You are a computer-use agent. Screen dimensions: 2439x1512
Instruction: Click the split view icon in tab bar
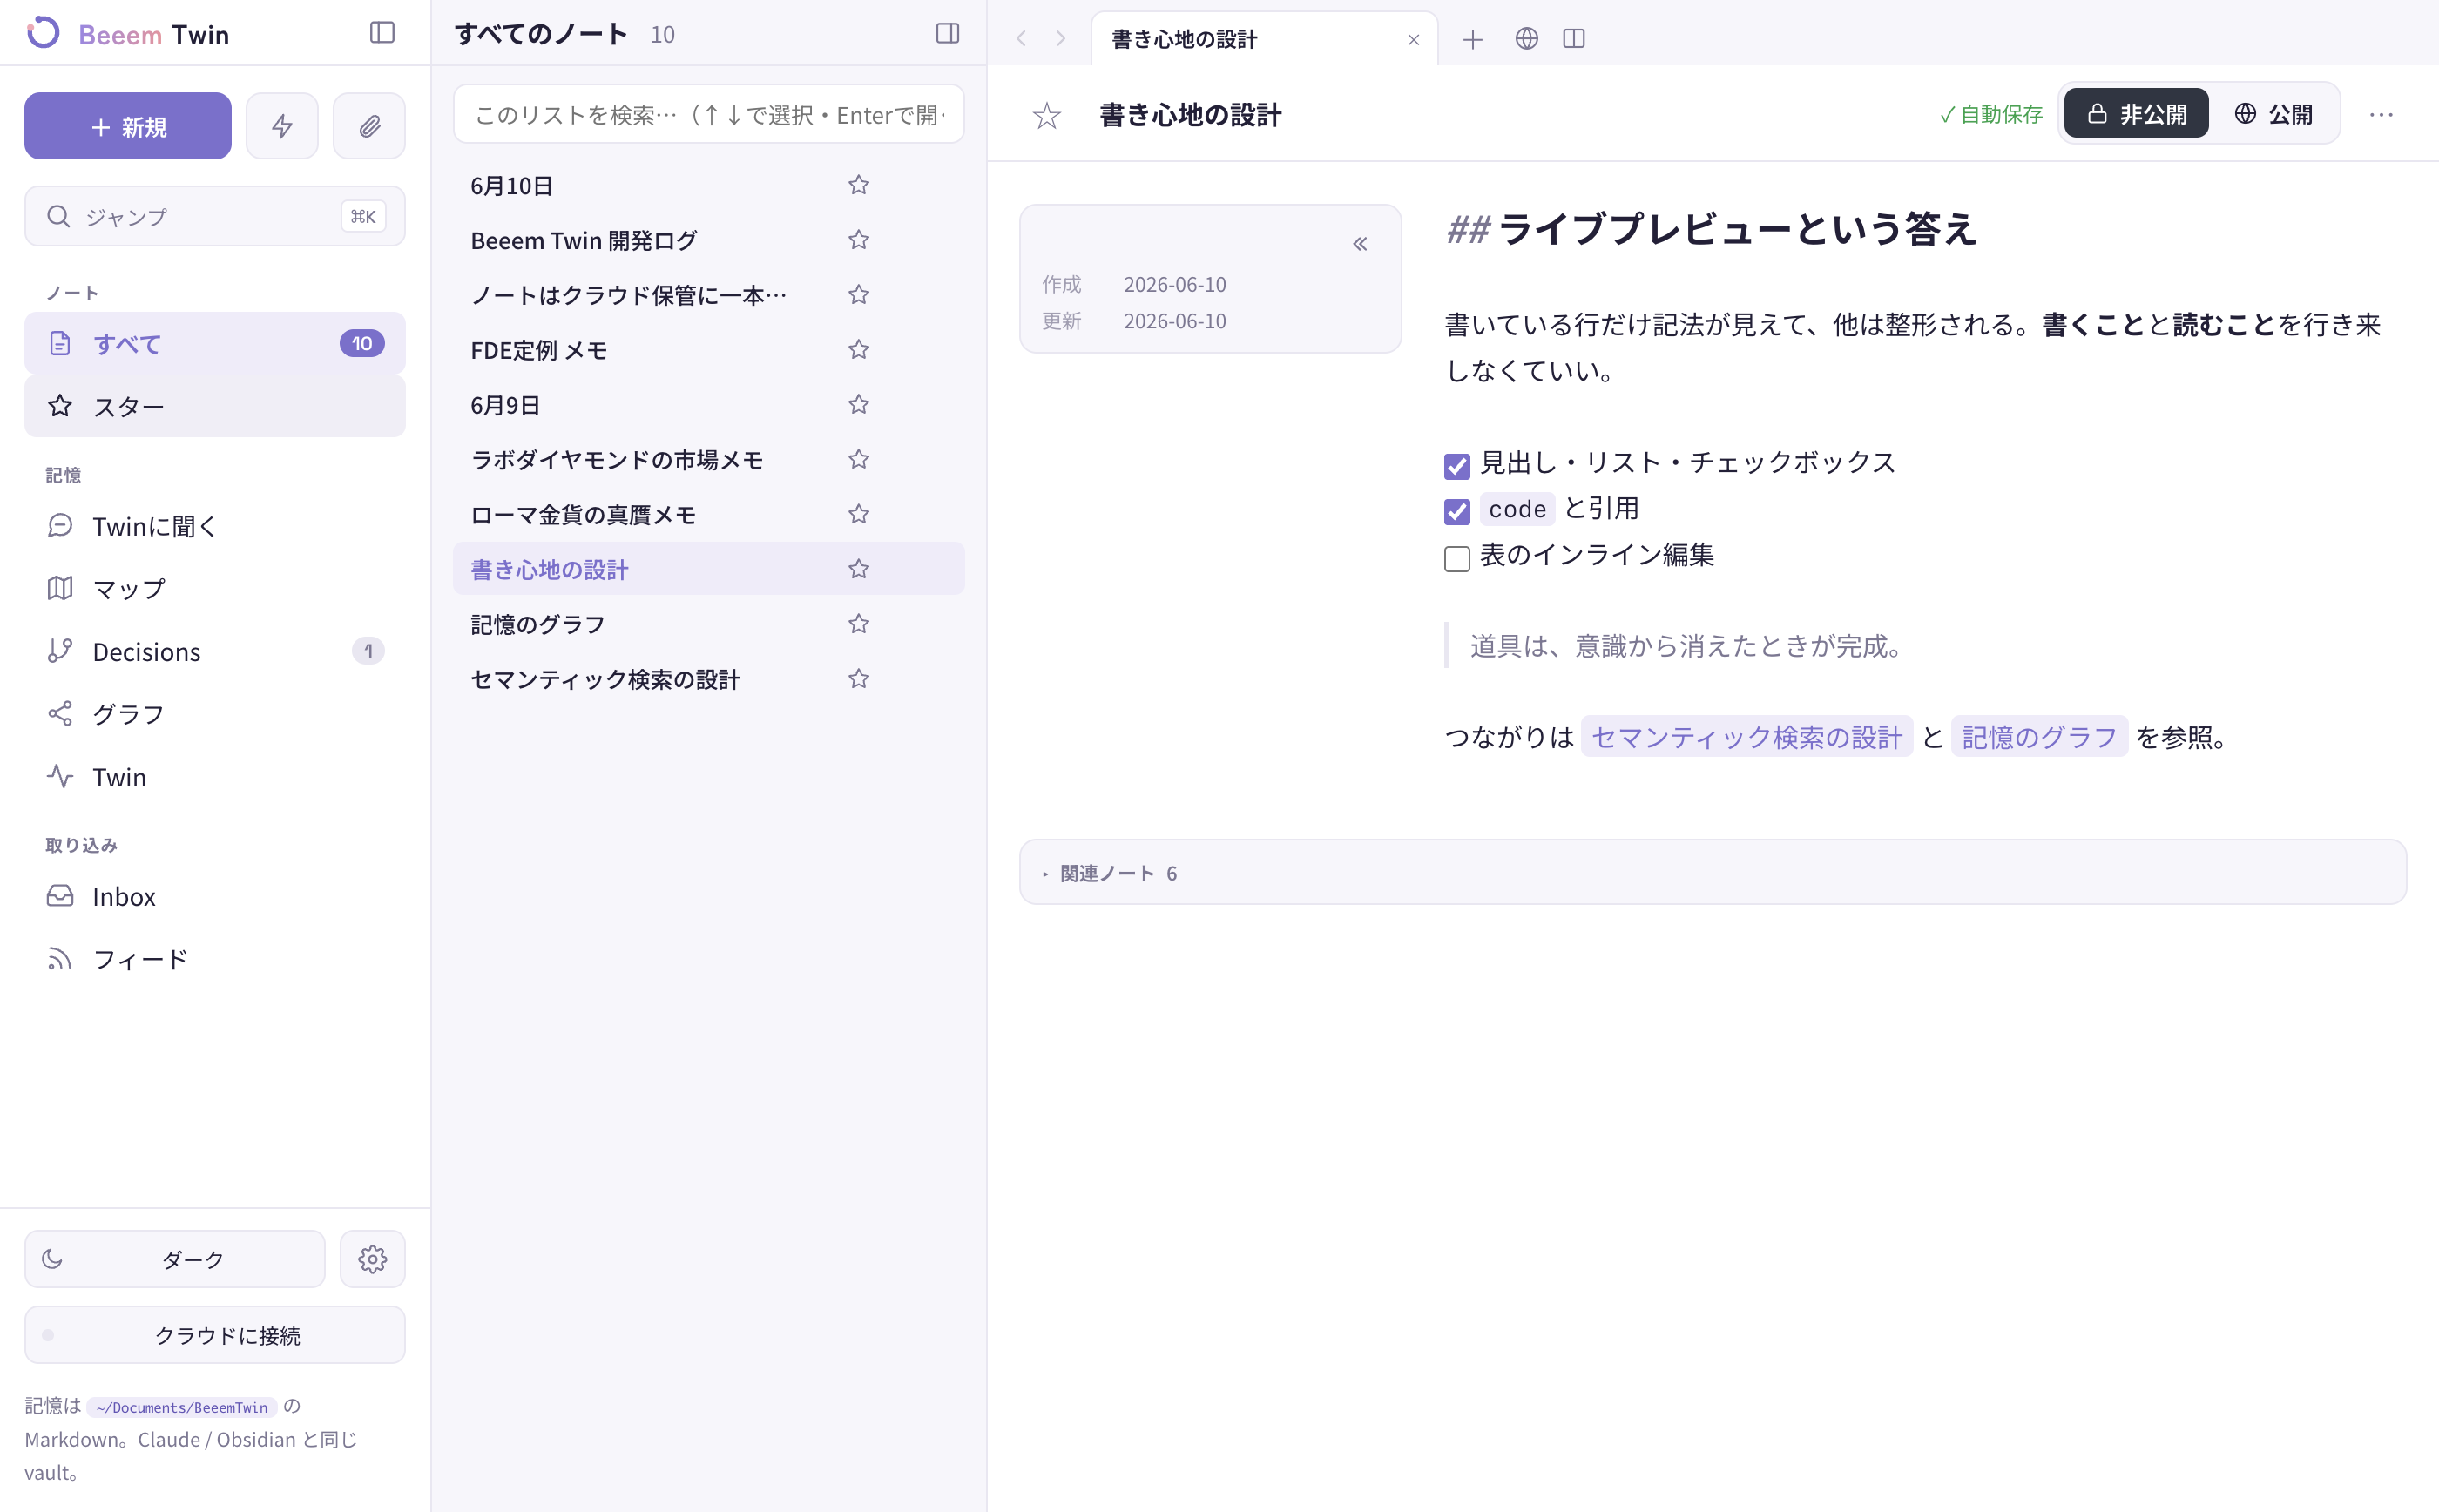click(1574, 38)
